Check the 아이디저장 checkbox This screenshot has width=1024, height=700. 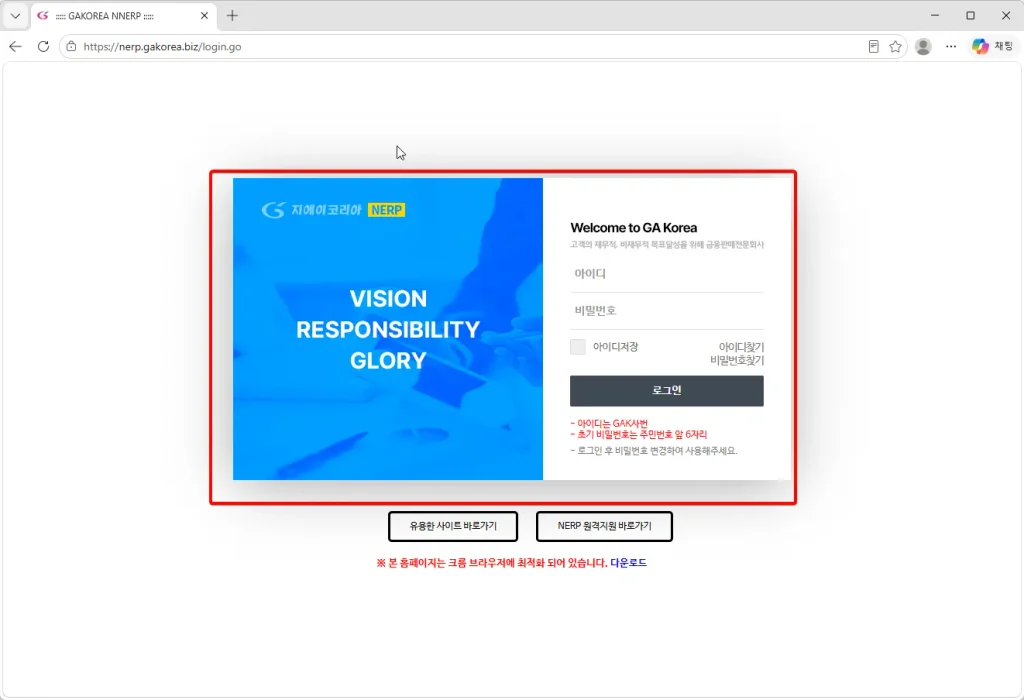click(x=578, y=347)
